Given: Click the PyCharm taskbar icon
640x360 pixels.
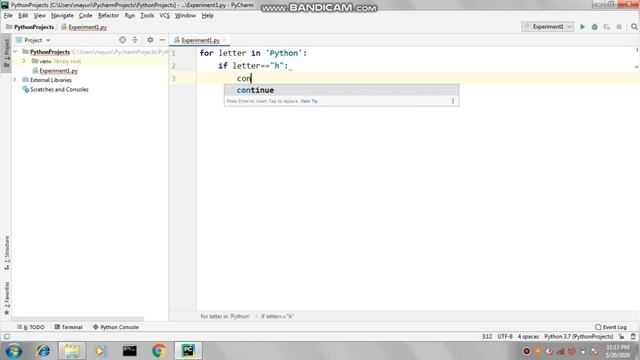Looking at the screenshot, I should click(188, 351).
